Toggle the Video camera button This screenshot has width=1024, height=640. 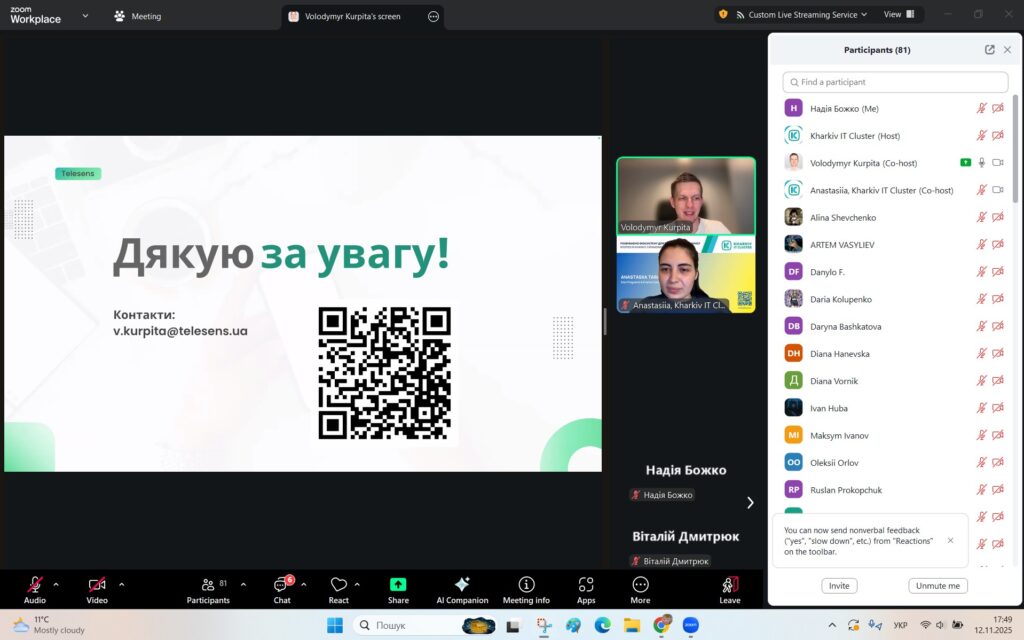point(97,585)
